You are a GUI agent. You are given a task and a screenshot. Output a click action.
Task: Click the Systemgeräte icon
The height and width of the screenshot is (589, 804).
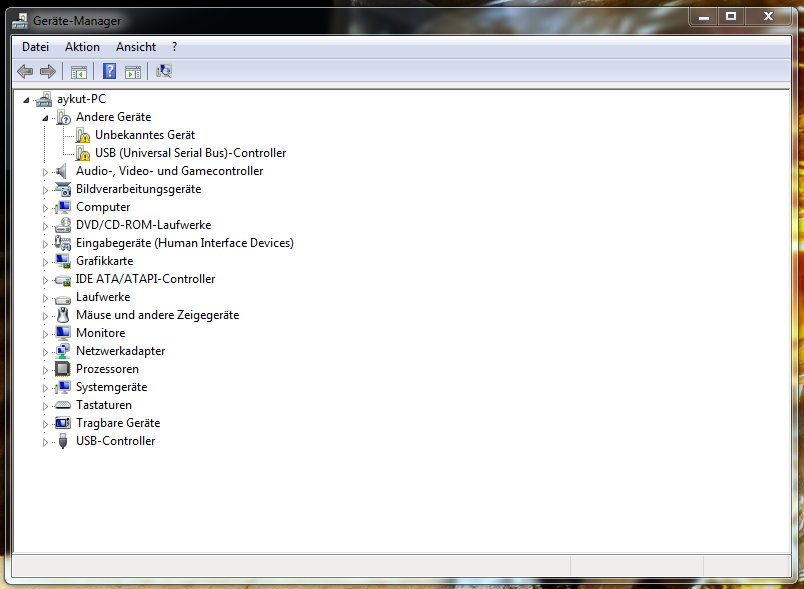pyautogui.click(x=63, y=387)
